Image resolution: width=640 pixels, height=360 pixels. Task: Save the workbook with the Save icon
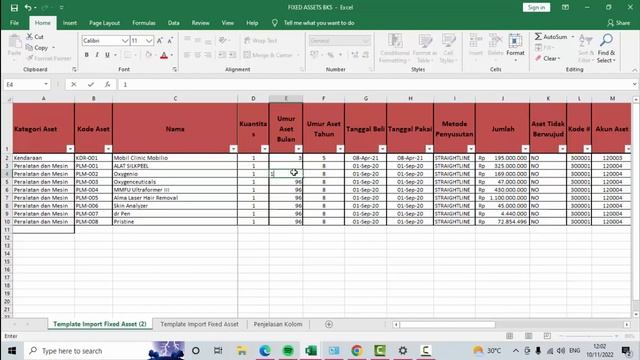pos(14,8)
